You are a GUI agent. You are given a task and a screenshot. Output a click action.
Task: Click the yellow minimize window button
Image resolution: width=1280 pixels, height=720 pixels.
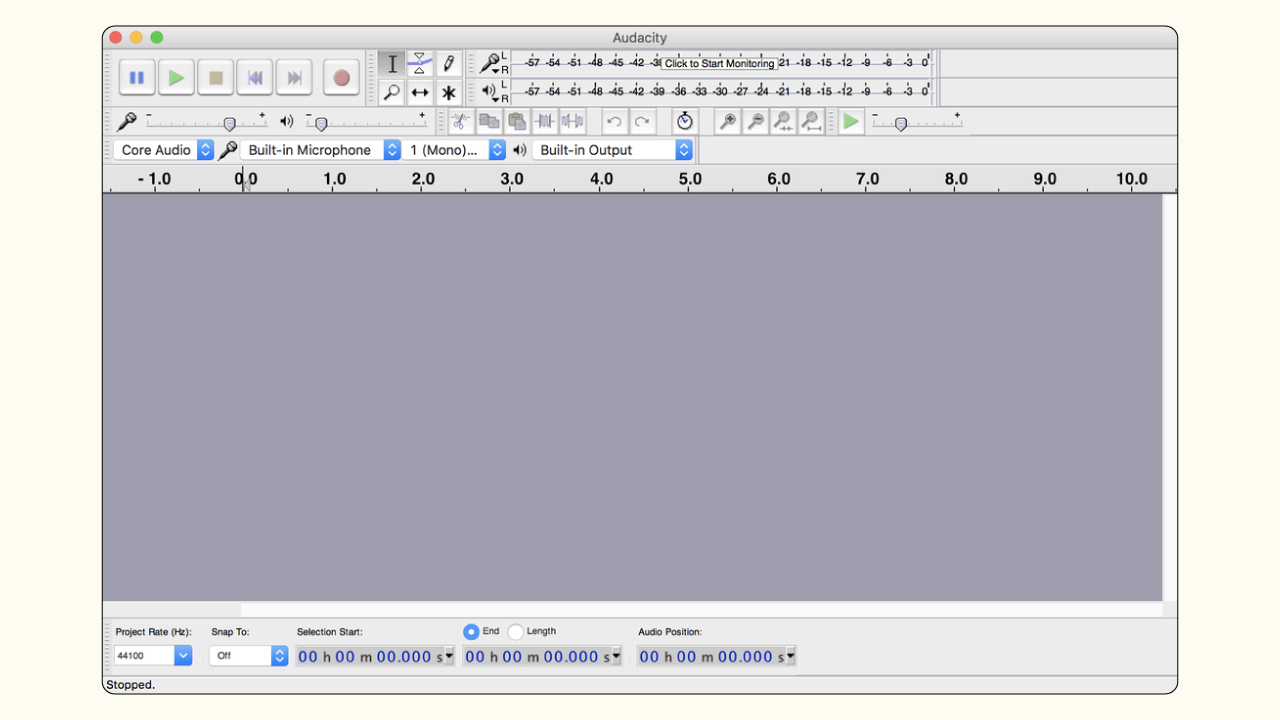pyautogui.click(x=136, y=37)
